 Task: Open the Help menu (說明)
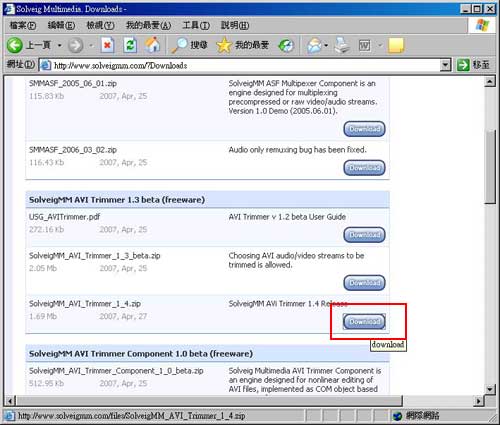(235, 25)
